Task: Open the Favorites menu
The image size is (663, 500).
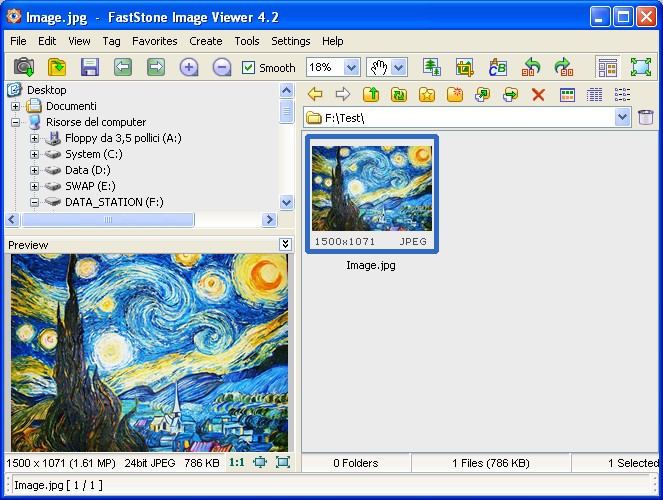Action: [x=154, y=41]
